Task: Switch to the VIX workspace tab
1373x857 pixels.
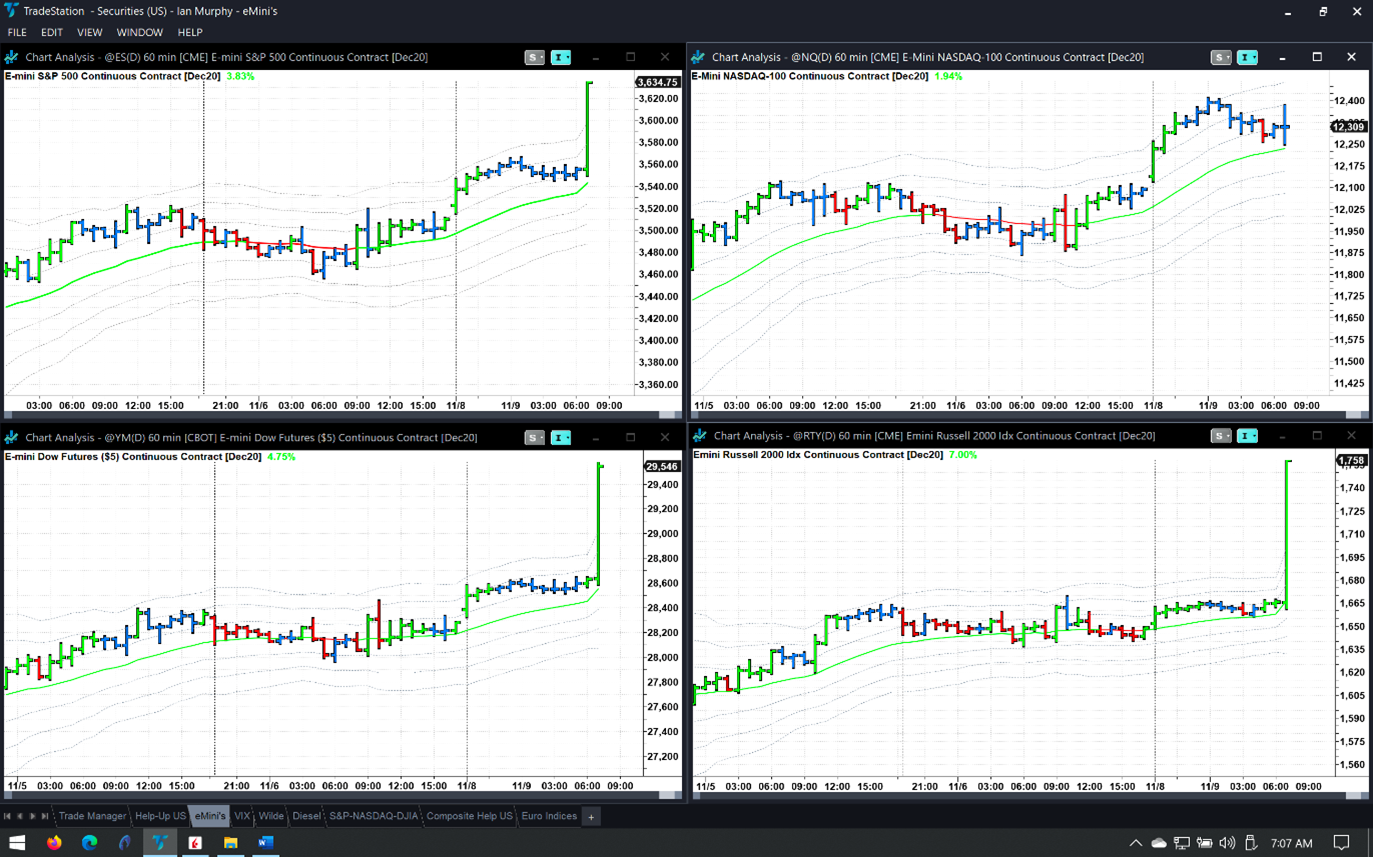Action: [x=242, y=817]
